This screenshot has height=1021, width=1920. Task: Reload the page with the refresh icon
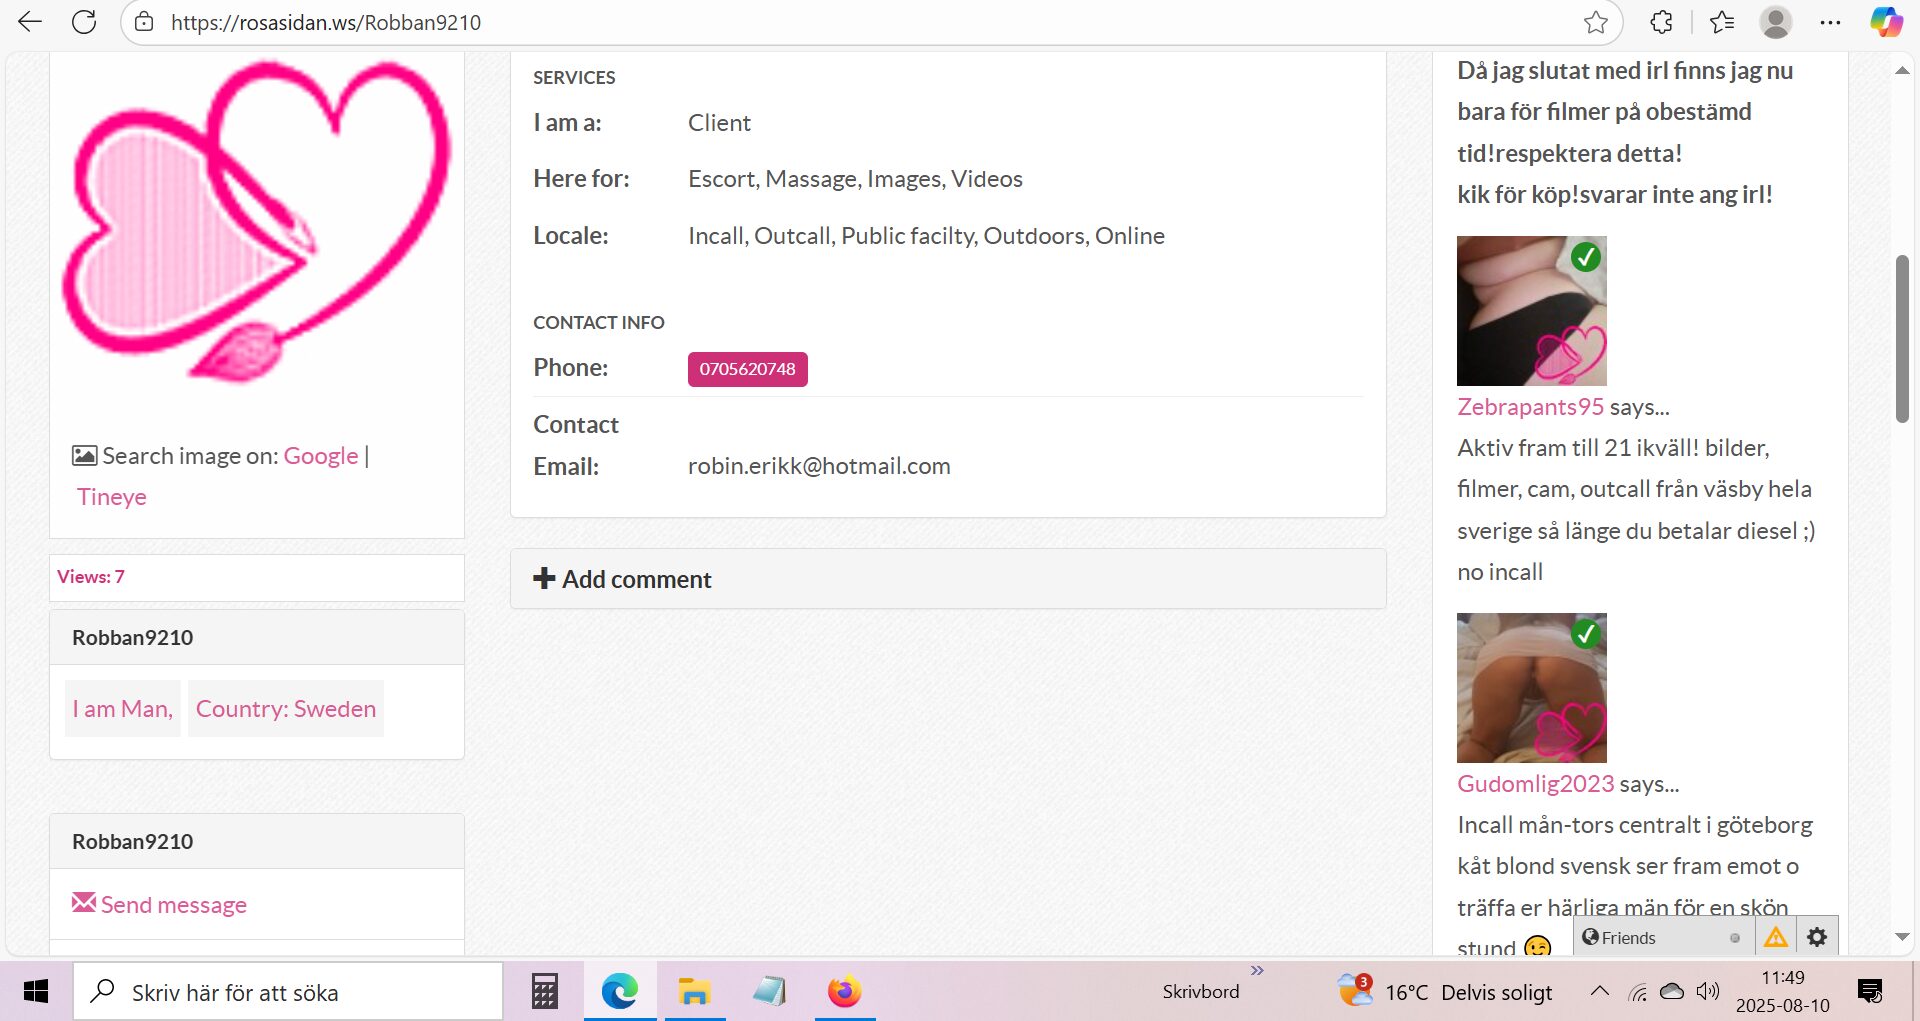pyautogui.click(x=84, y=22)
